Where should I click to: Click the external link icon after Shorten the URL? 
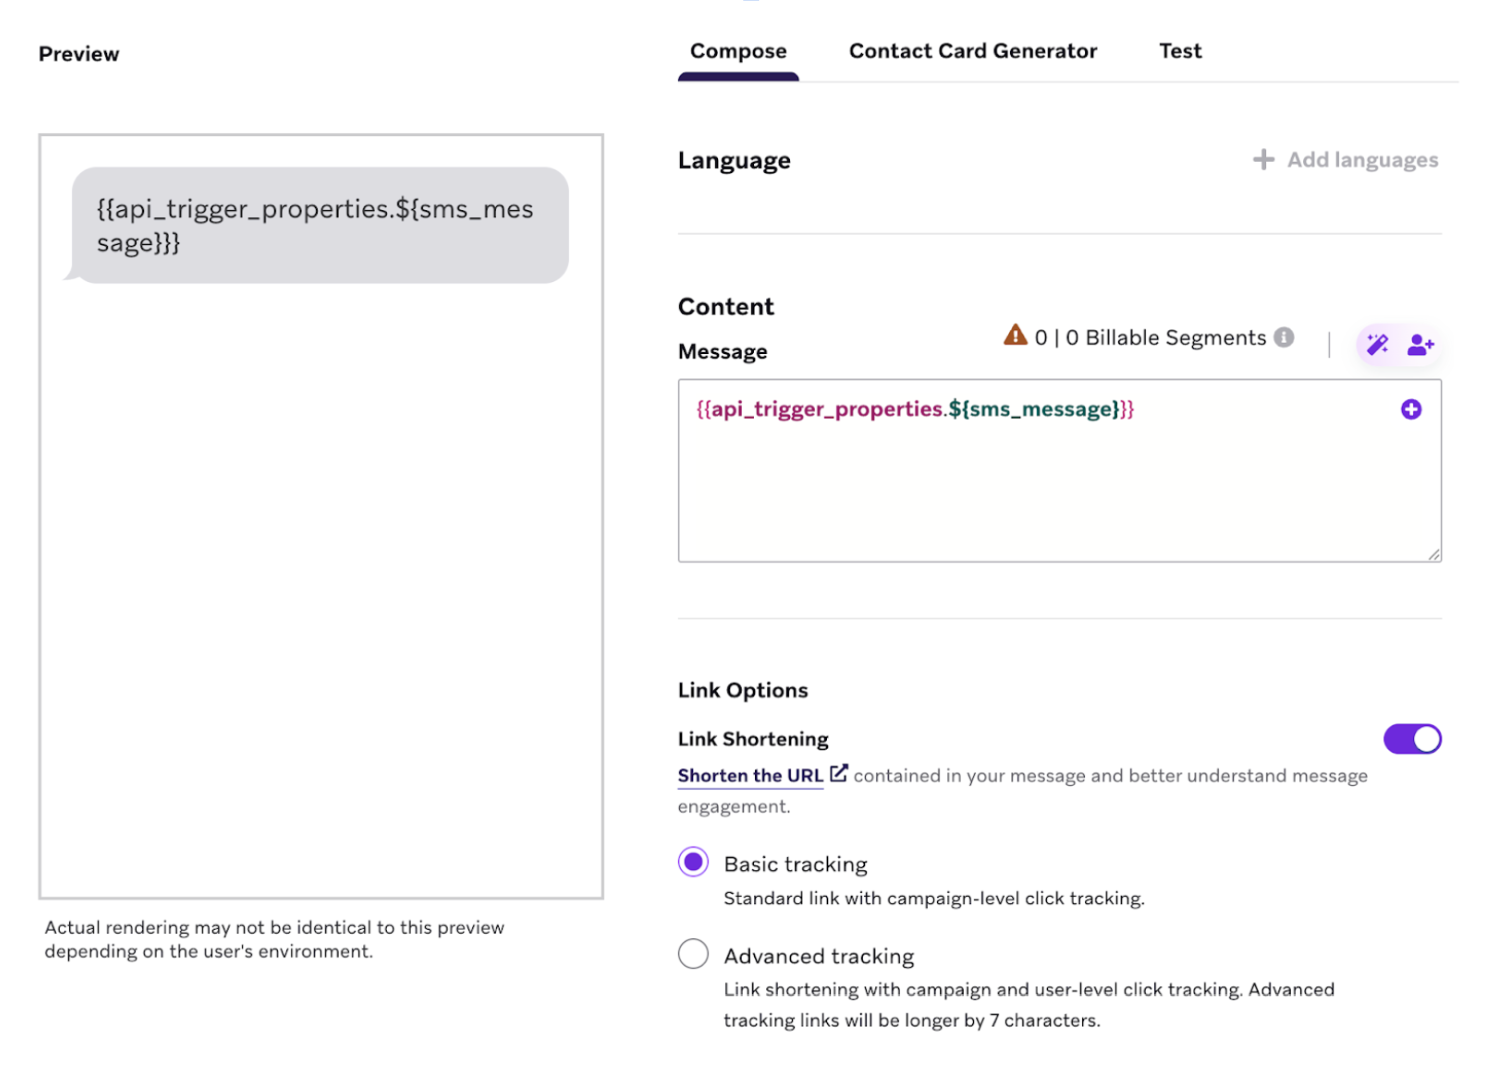(838, 771)
